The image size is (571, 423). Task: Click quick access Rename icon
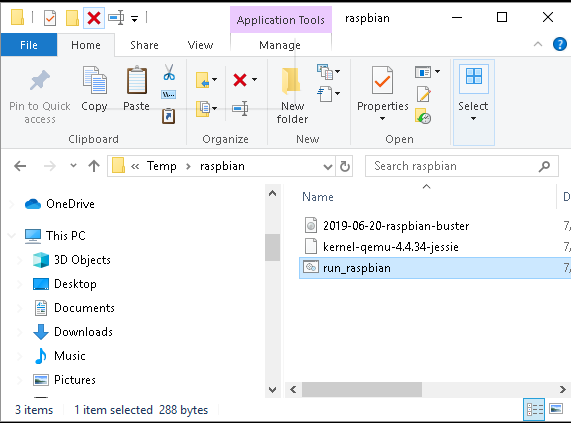116,18
